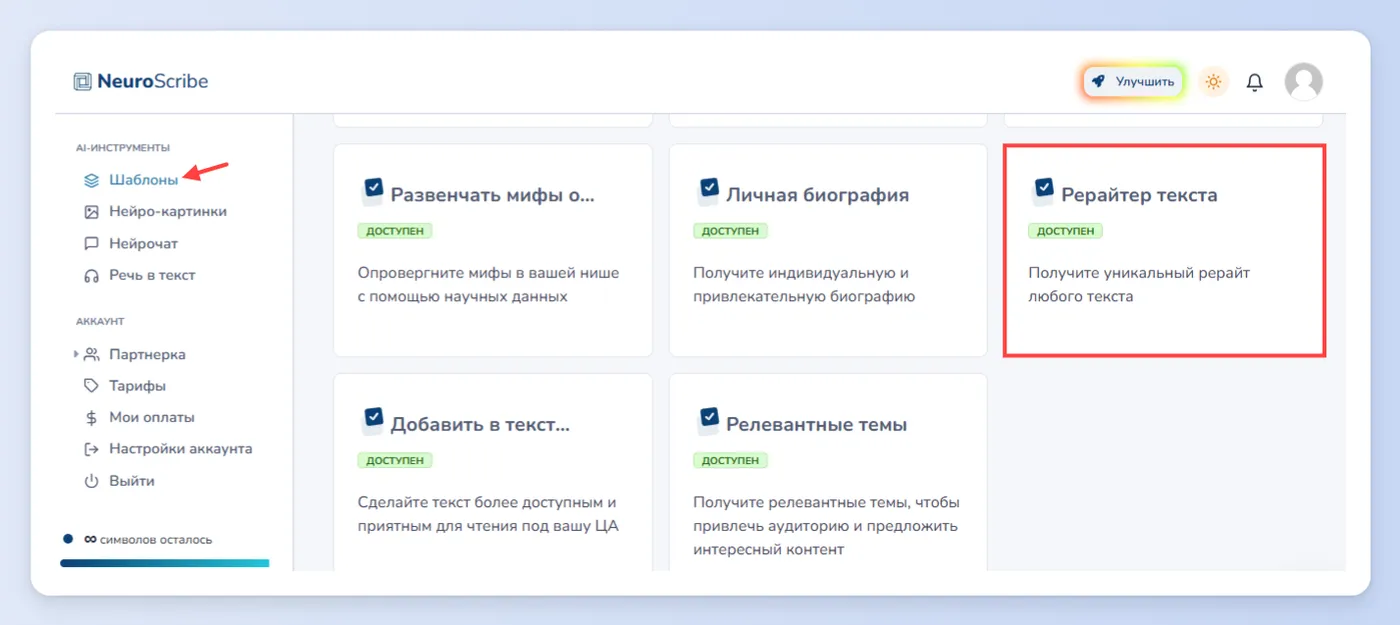Click the символов осталось progress bar
Viewport: 1400px width, 625px height.
coord(165,563)
